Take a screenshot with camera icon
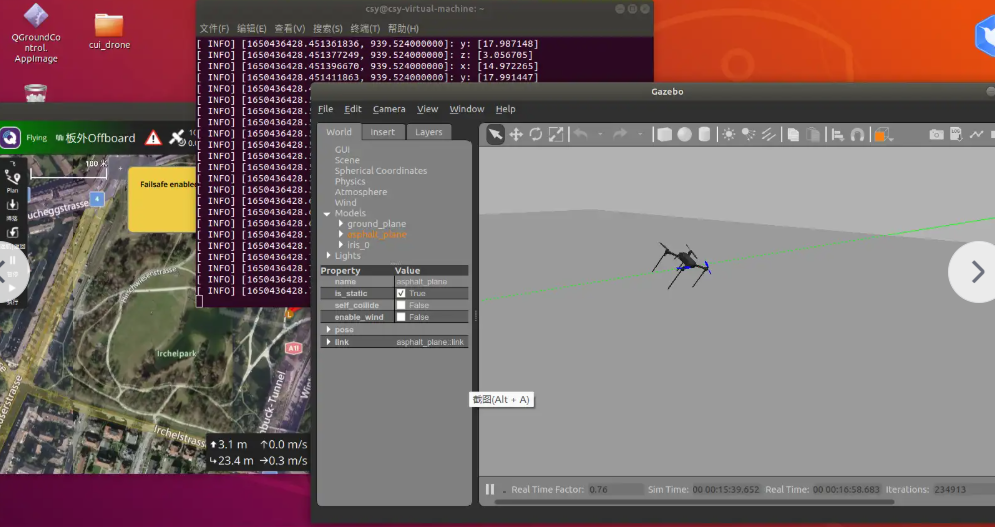This screenshot has width=995, height=527. click(x=936, y=134)
